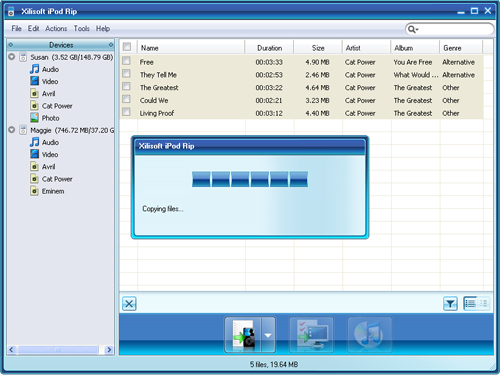Open Susan's Photo library

point(45,118)
